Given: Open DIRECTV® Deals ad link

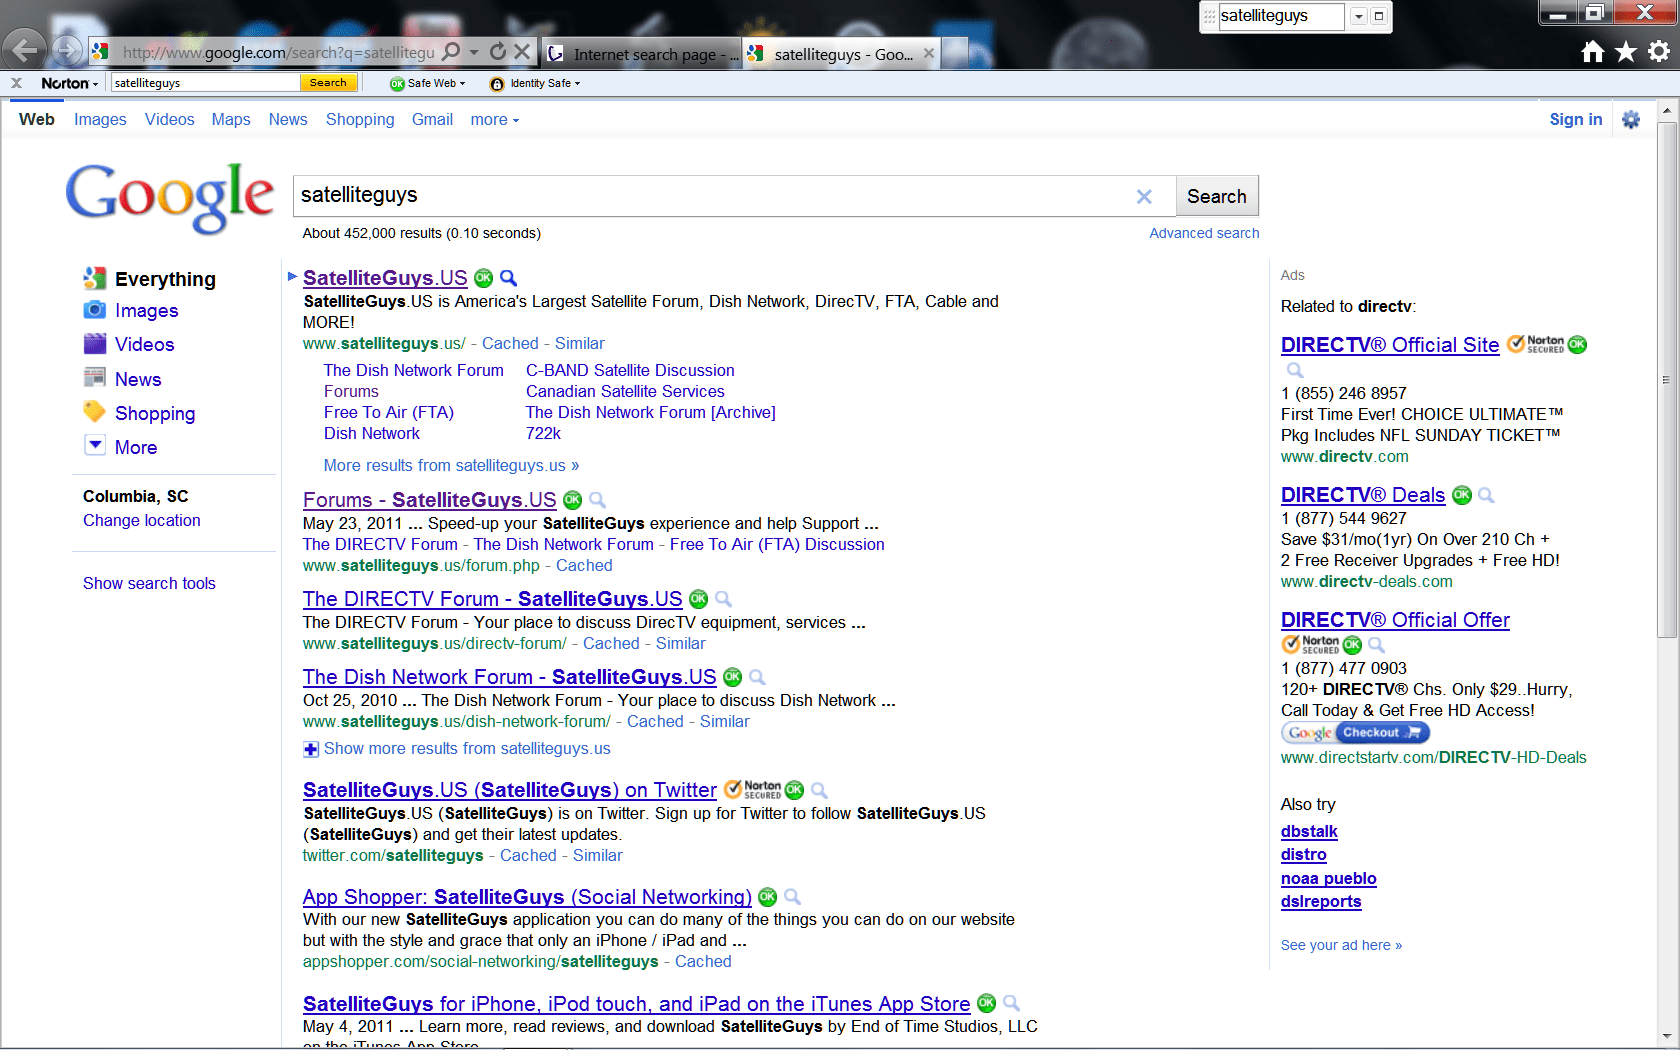Looking at the screenshot, I should point(1363,495).
